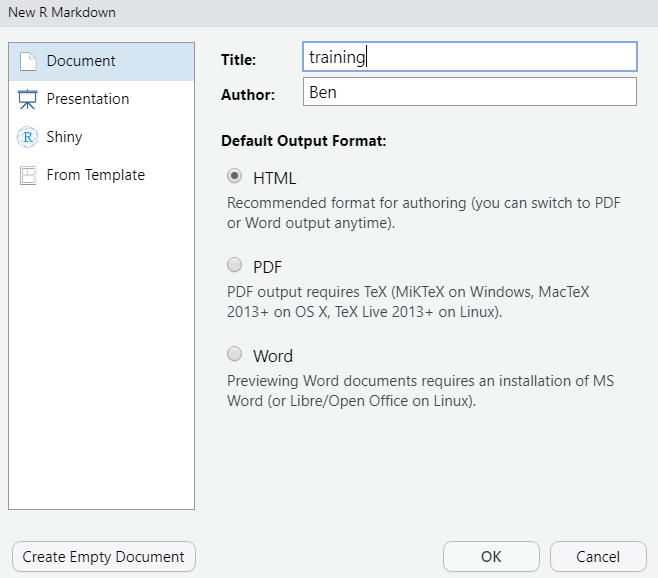This screenshot has height=578, width=658.
Task: Click the Create Empty Document button
Action: [104, 557]
